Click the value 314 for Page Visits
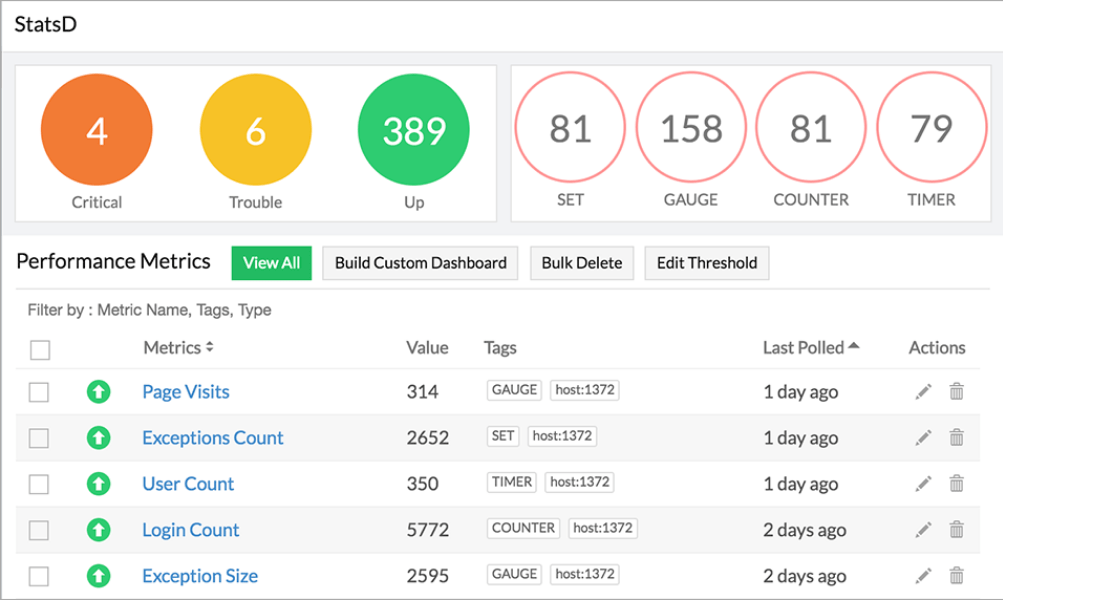 422,392
